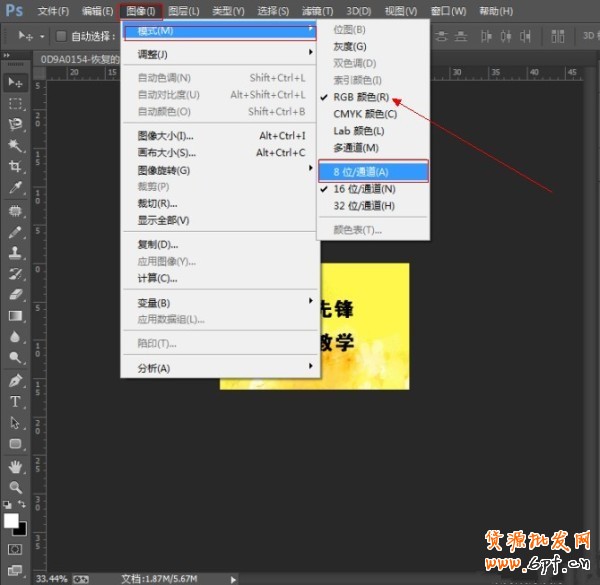Click the 33.44% zoom level field

pyautogui.click(x=52, y=578)
